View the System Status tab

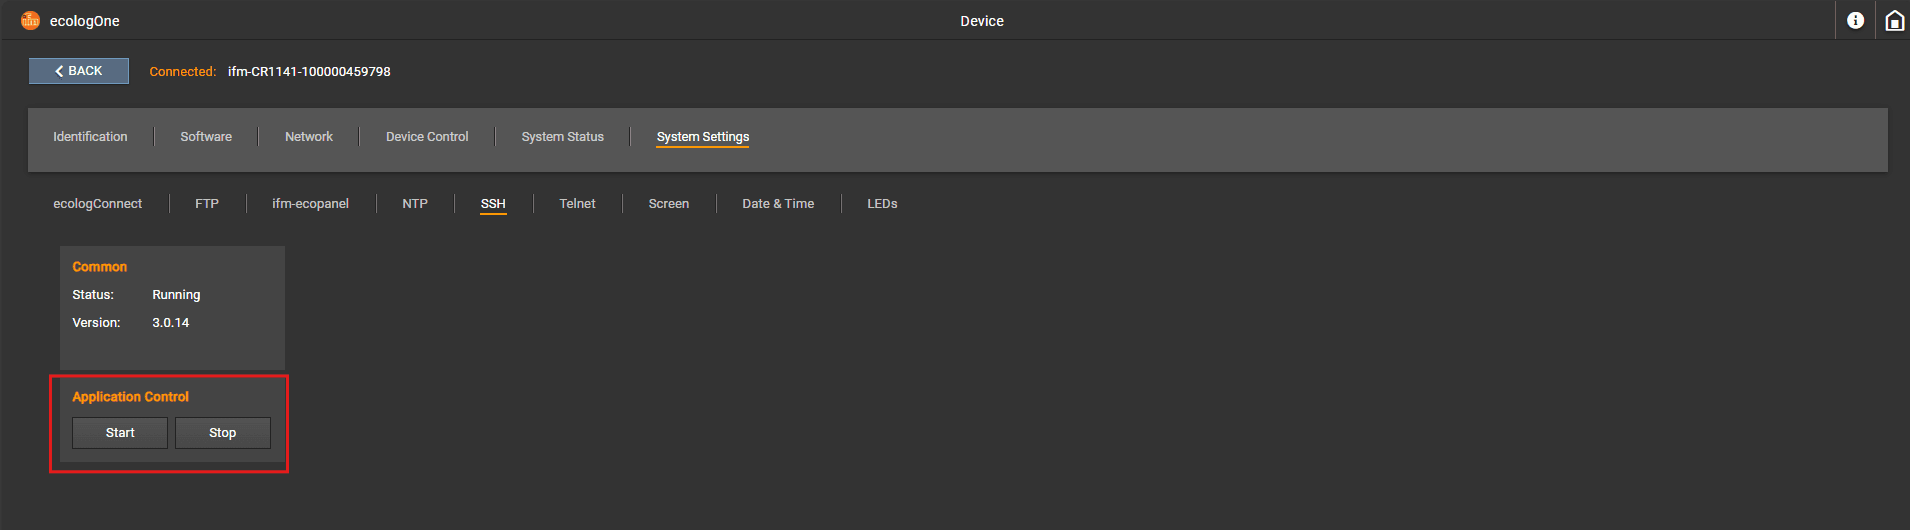[562, 137]
